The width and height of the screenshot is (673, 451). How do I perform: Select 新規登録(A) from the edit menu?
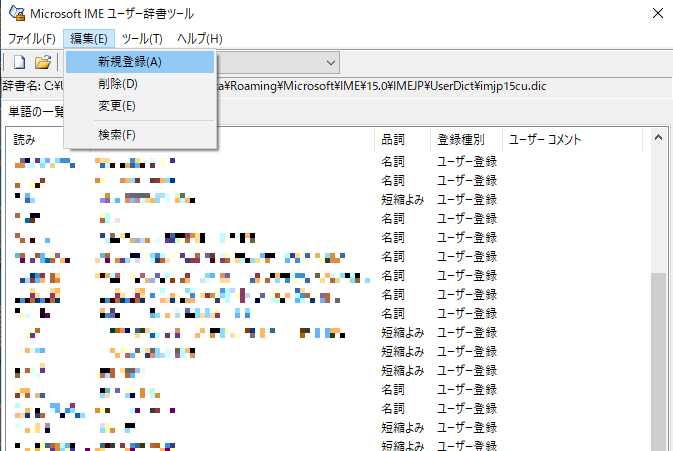[140, 62]
